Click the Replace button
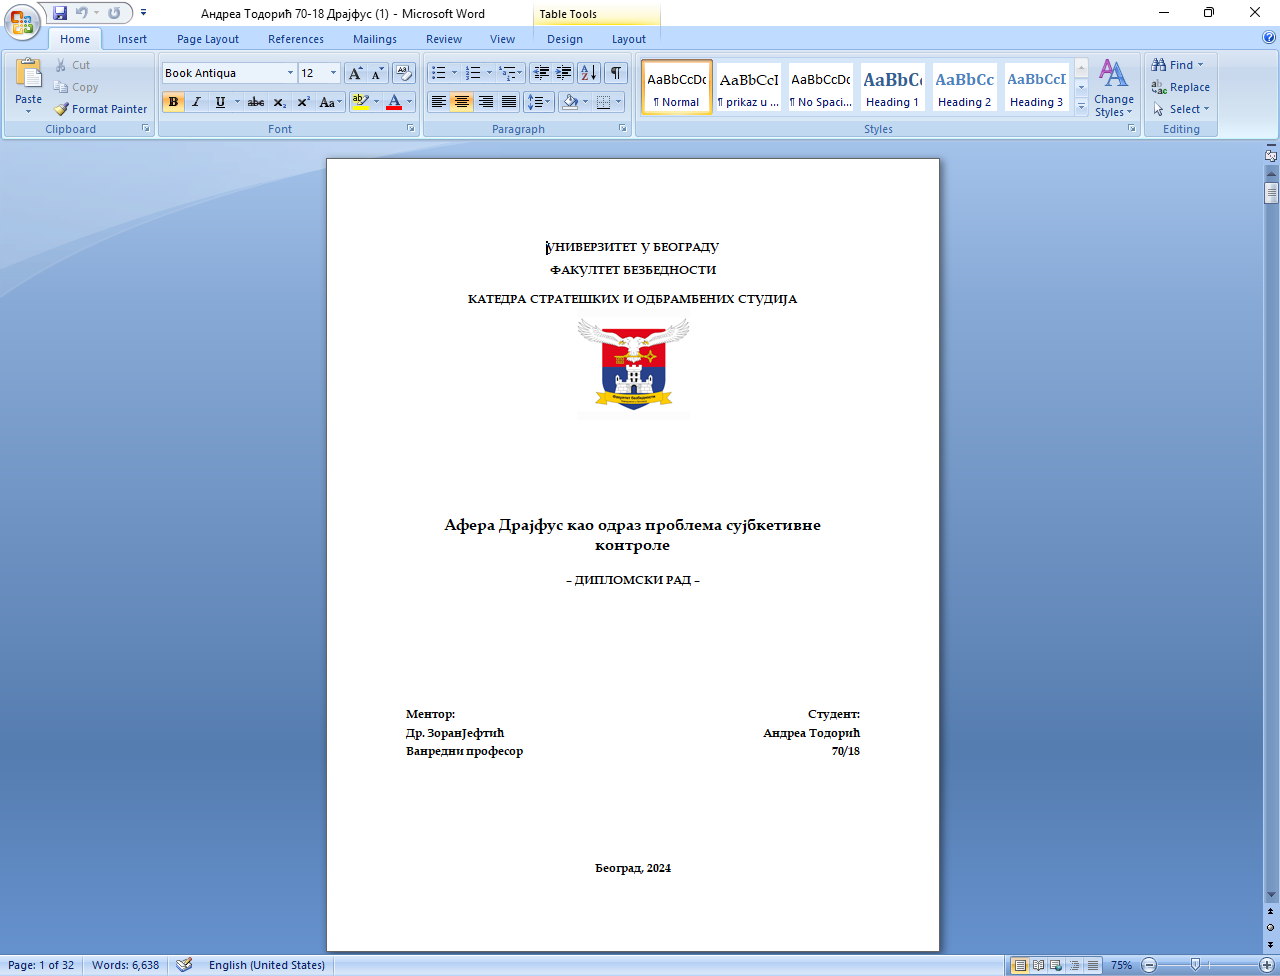 1181,87
